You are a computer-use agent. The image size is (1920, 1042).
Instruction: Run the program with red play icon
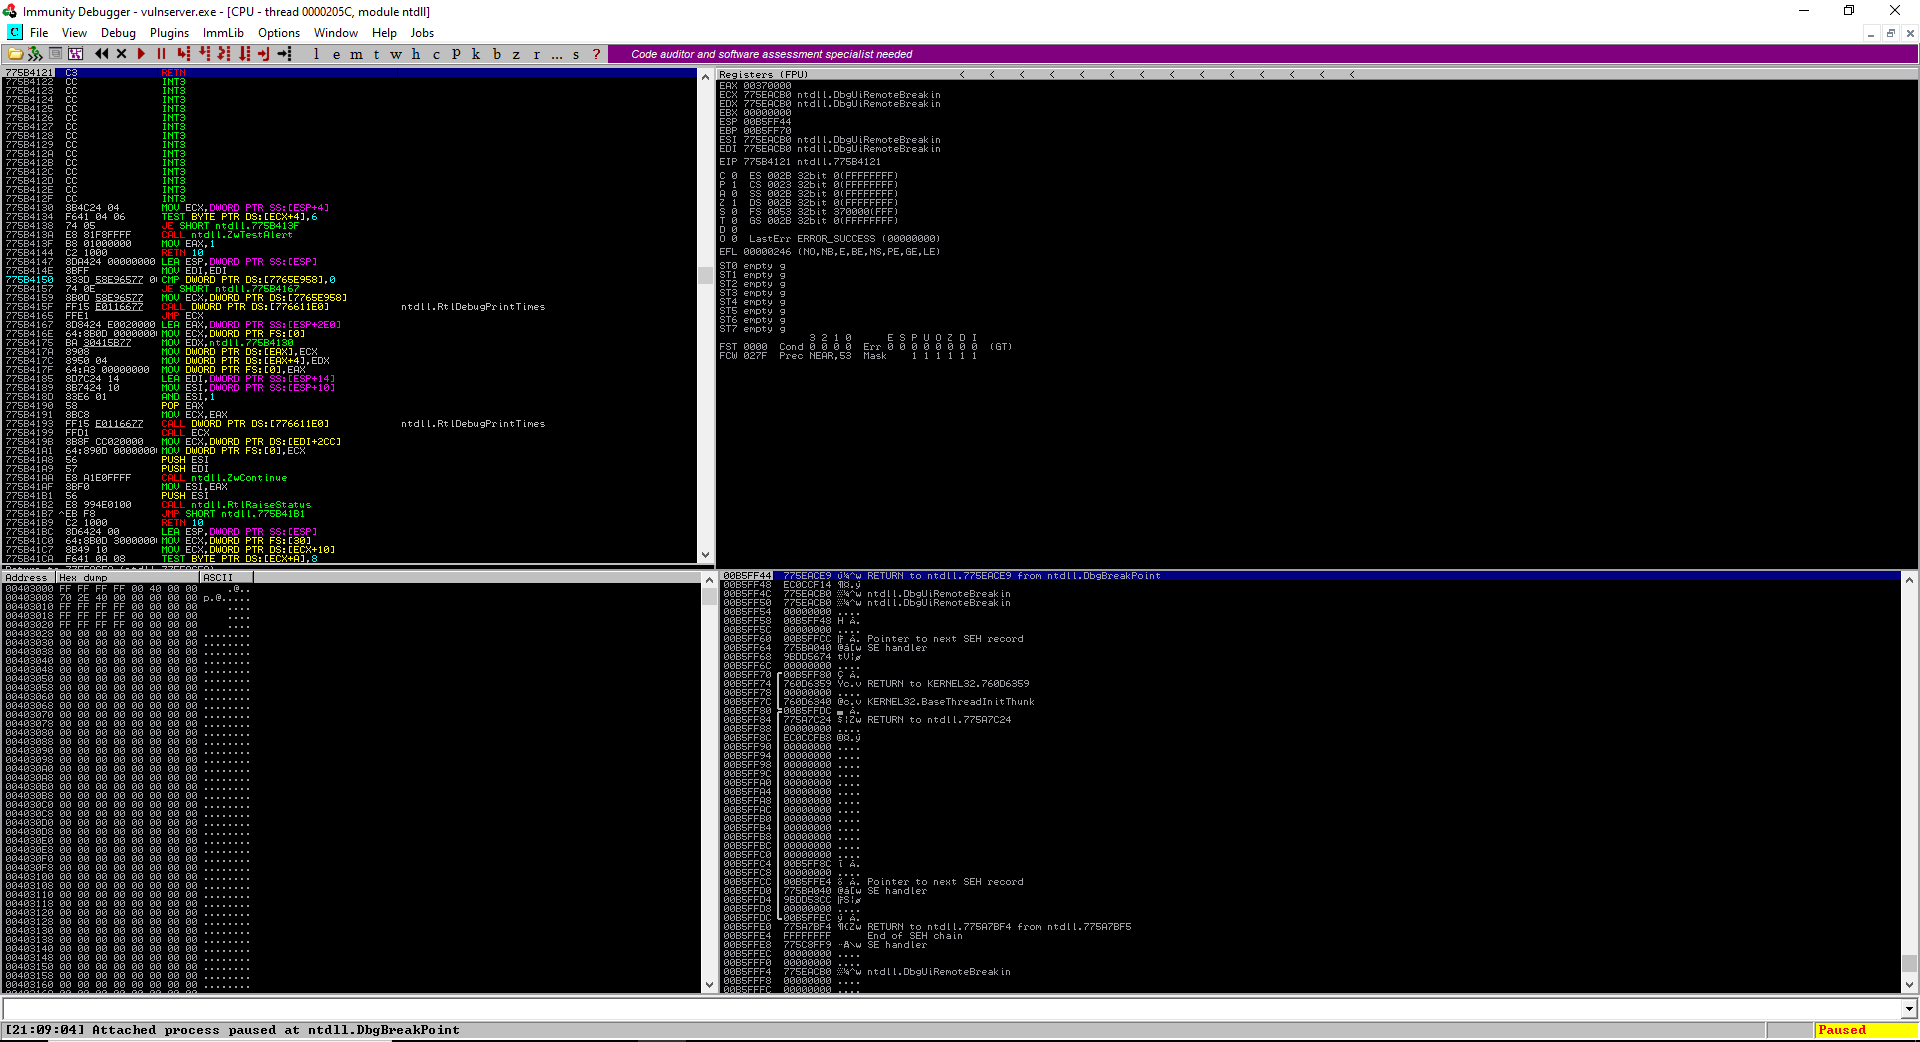(x=141, y=54)
